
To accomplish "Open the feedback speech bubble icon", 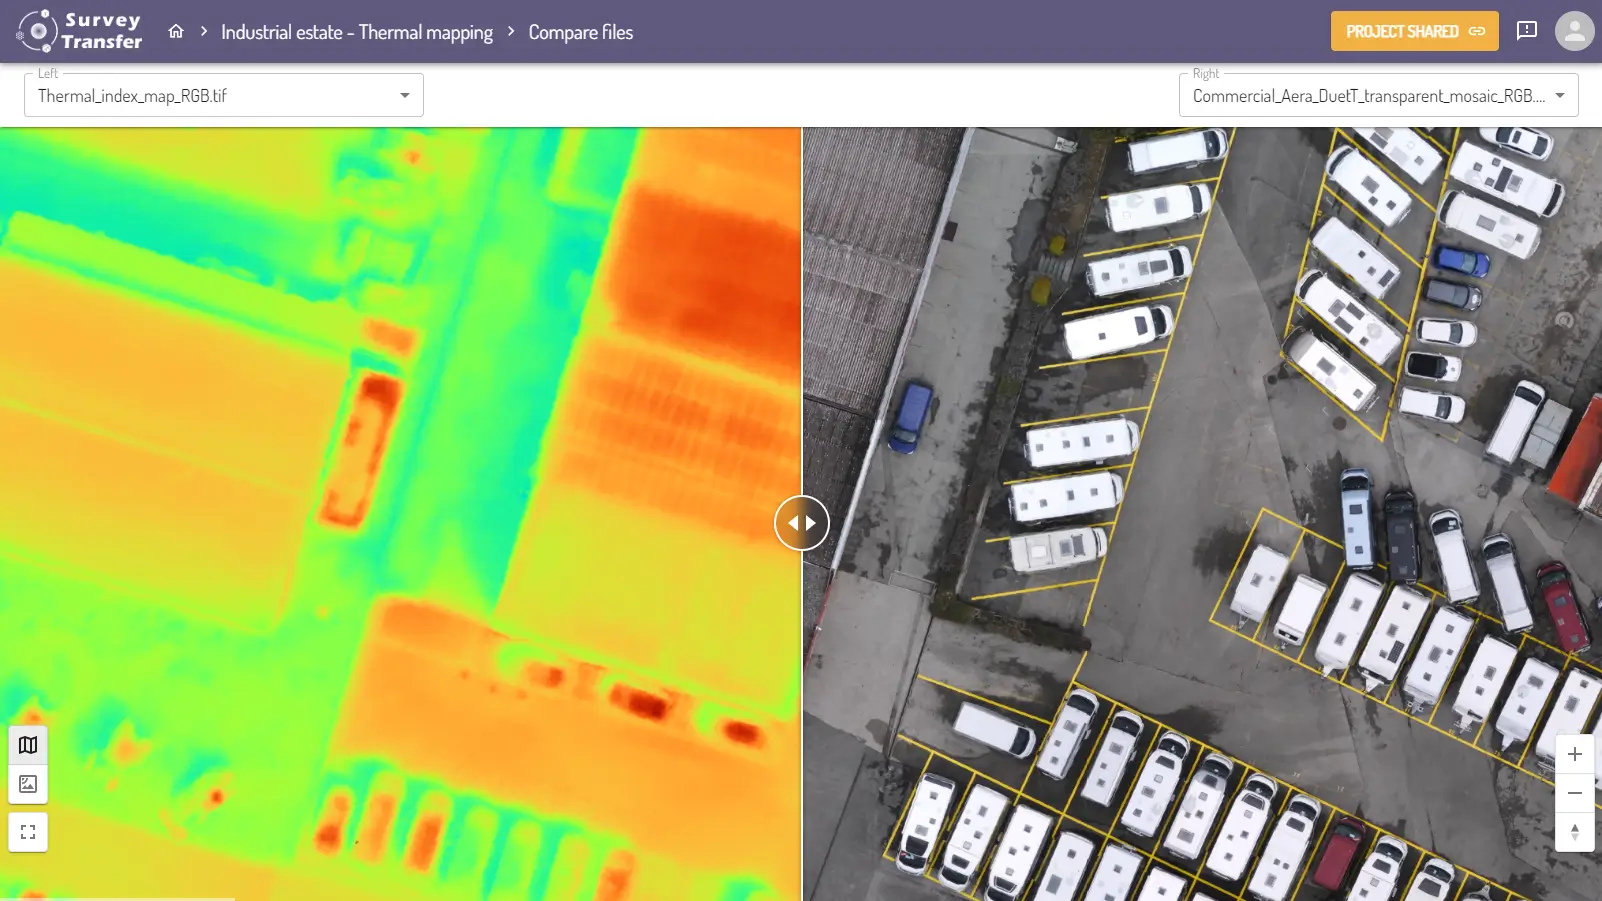I will coord(1527,30).
